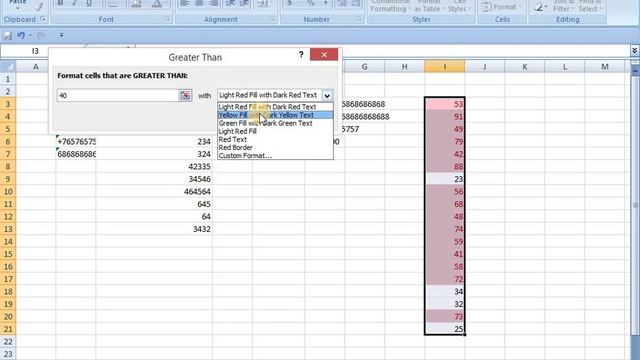Viewport: 640px width, 360px height.
Task: Click the Clear eraser icon in Editing
Action: point(540,7)
